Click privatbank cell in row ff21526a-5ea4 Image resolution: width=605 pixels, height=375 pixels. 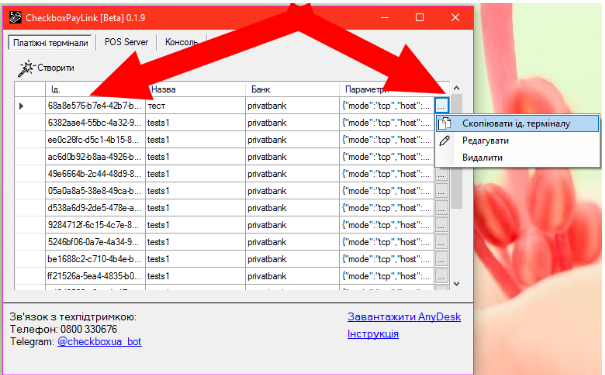tap(292, 275)
